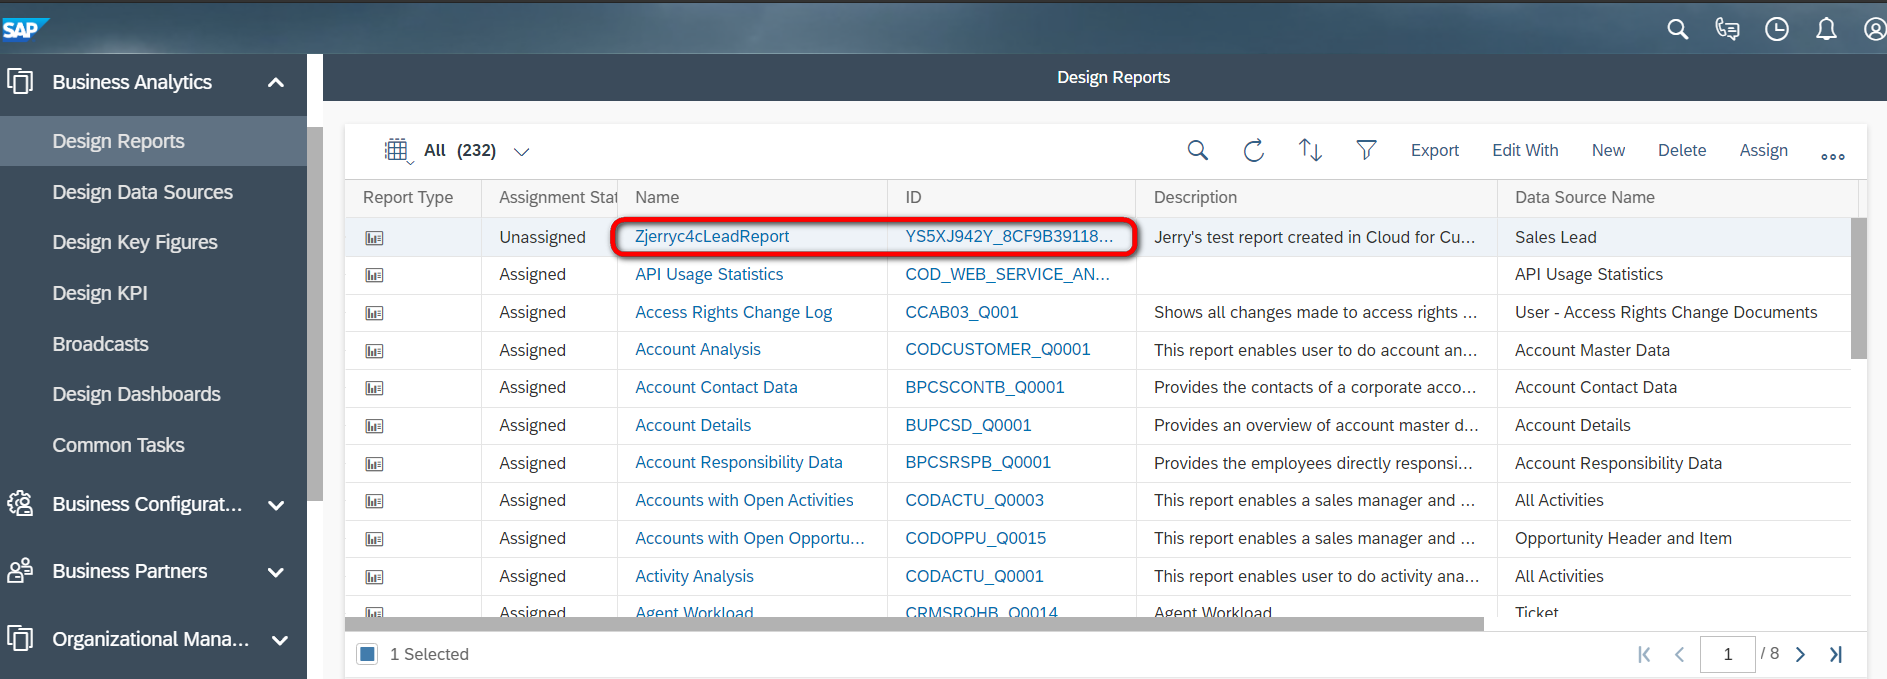This screenshot has width=1887, height=679.
Task: Open the Zjerryc4cLeadReport link
Action: pos(712,237)
